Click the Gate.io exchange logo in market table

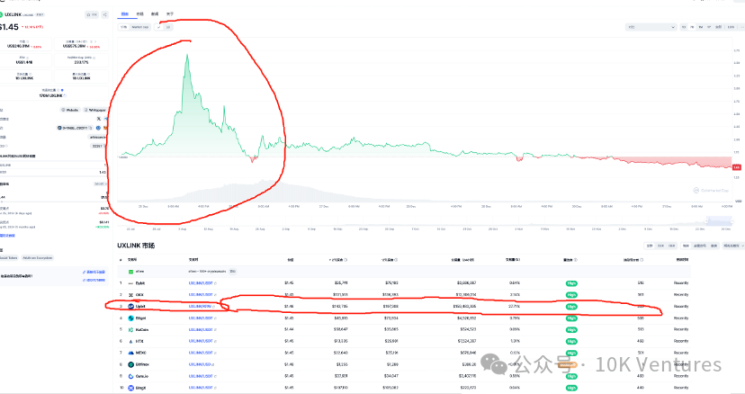pos(131,376)
